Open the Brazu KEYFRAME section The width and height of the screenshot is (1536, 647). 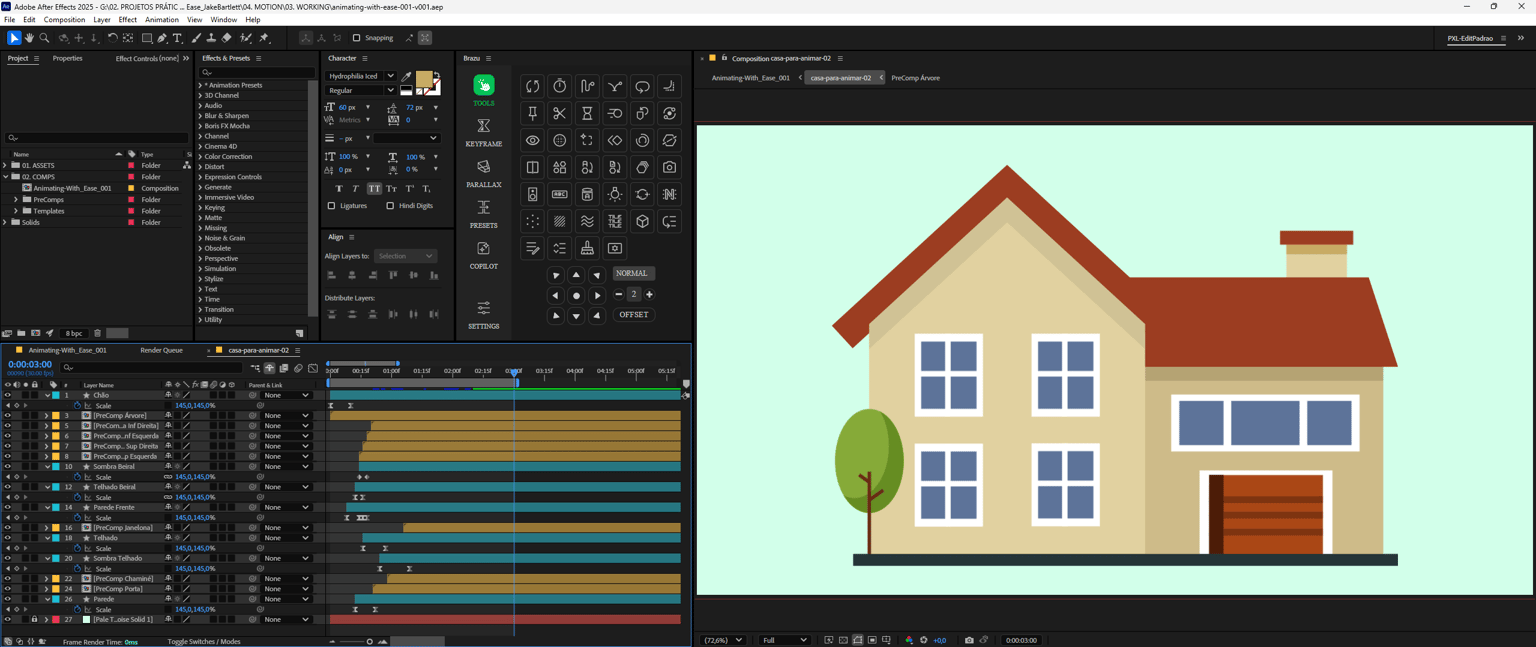(484, 132)
